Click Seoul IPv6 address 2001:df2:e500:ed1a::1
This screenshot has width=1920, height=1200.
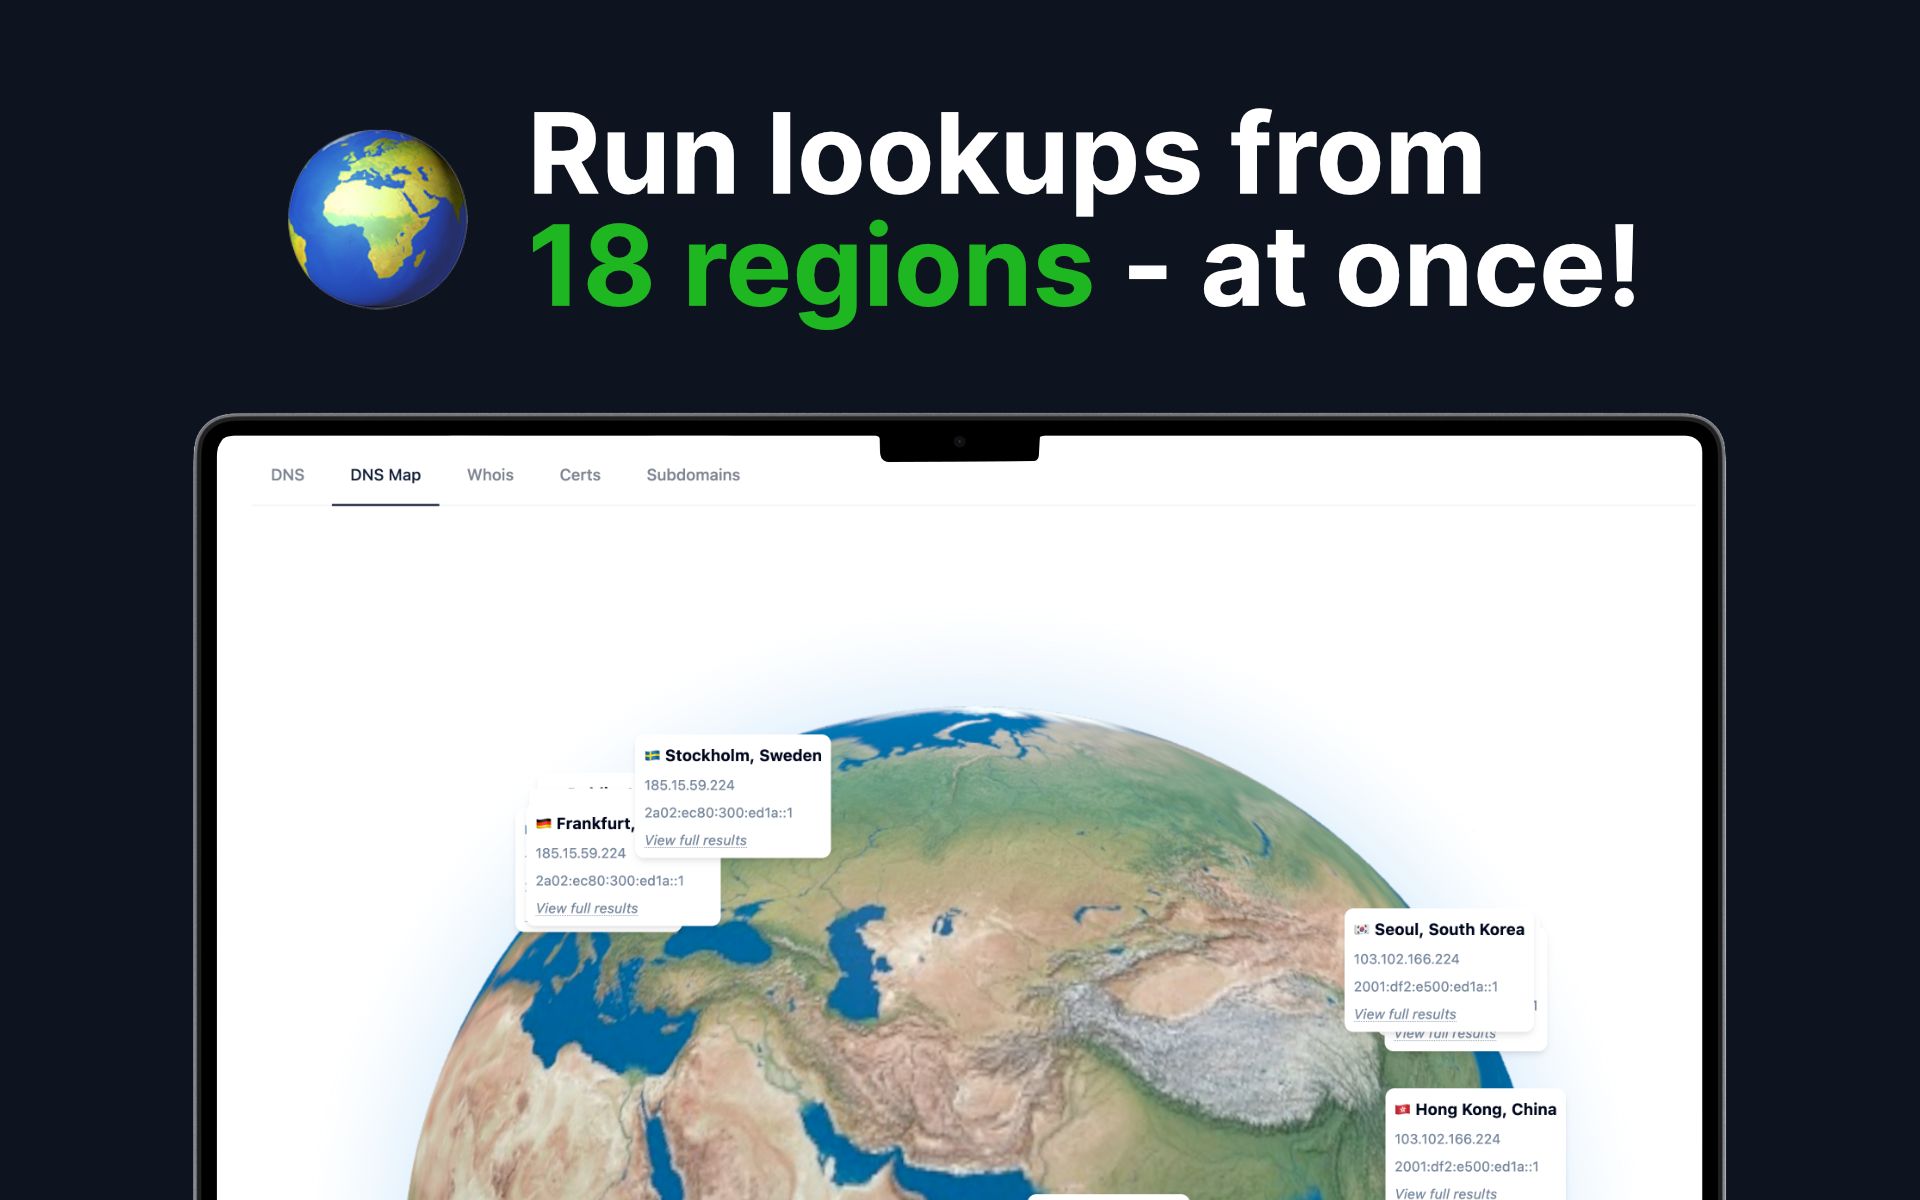[x=1425, y=986]
